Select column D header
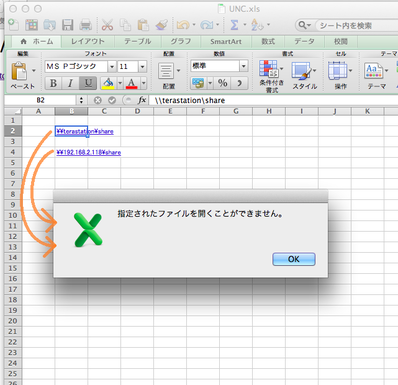This screenshot has height=385, width=398. tap(137, 111)
